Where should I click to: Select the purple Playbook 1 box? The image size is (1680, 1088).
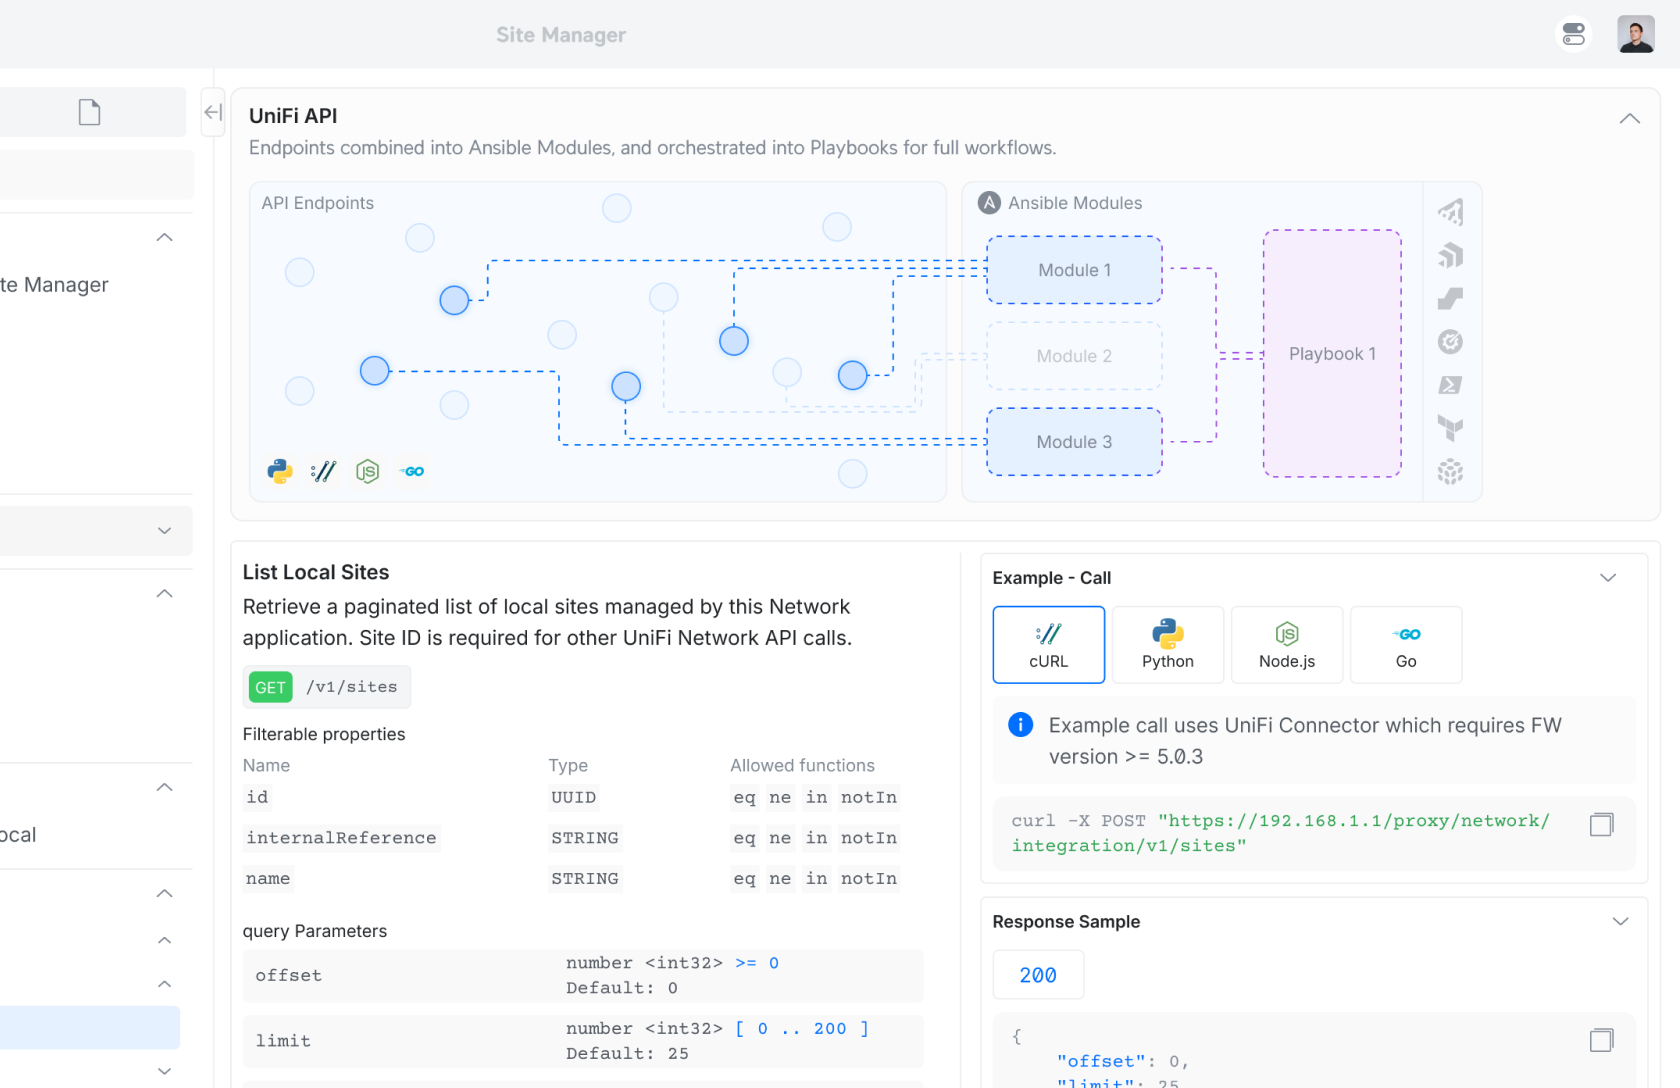[x=1332, y=354]
